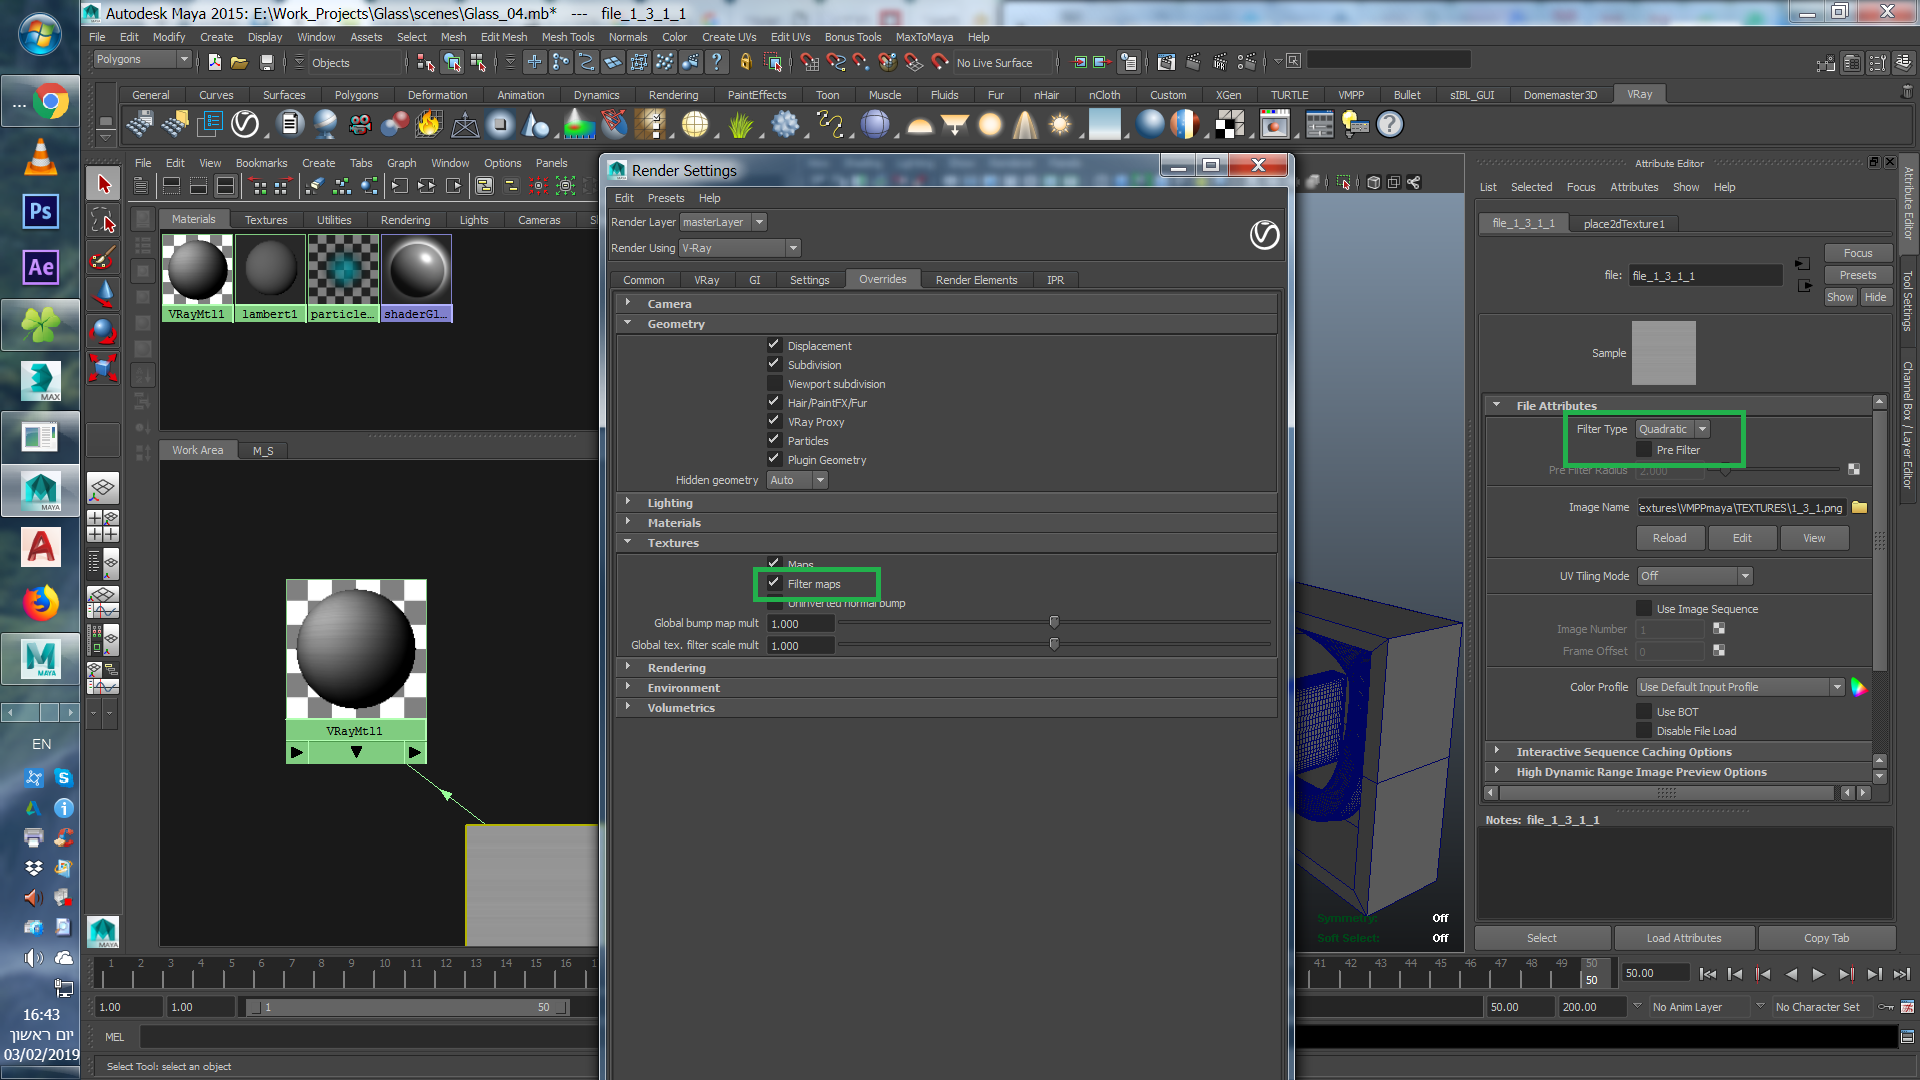Viewport: 1920px width, 1080px height.
Task: Disable the Filter maps checkbox
Action: (774, 583)
